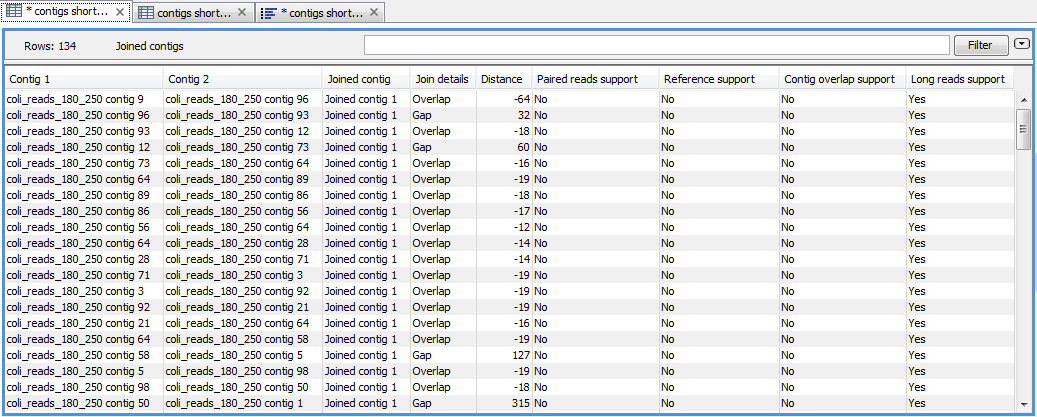Select the first contigs short table tab
Image resolution: width=1037 pixels, height=417 pixels.
pyautogui.click(x=65, y=12)
